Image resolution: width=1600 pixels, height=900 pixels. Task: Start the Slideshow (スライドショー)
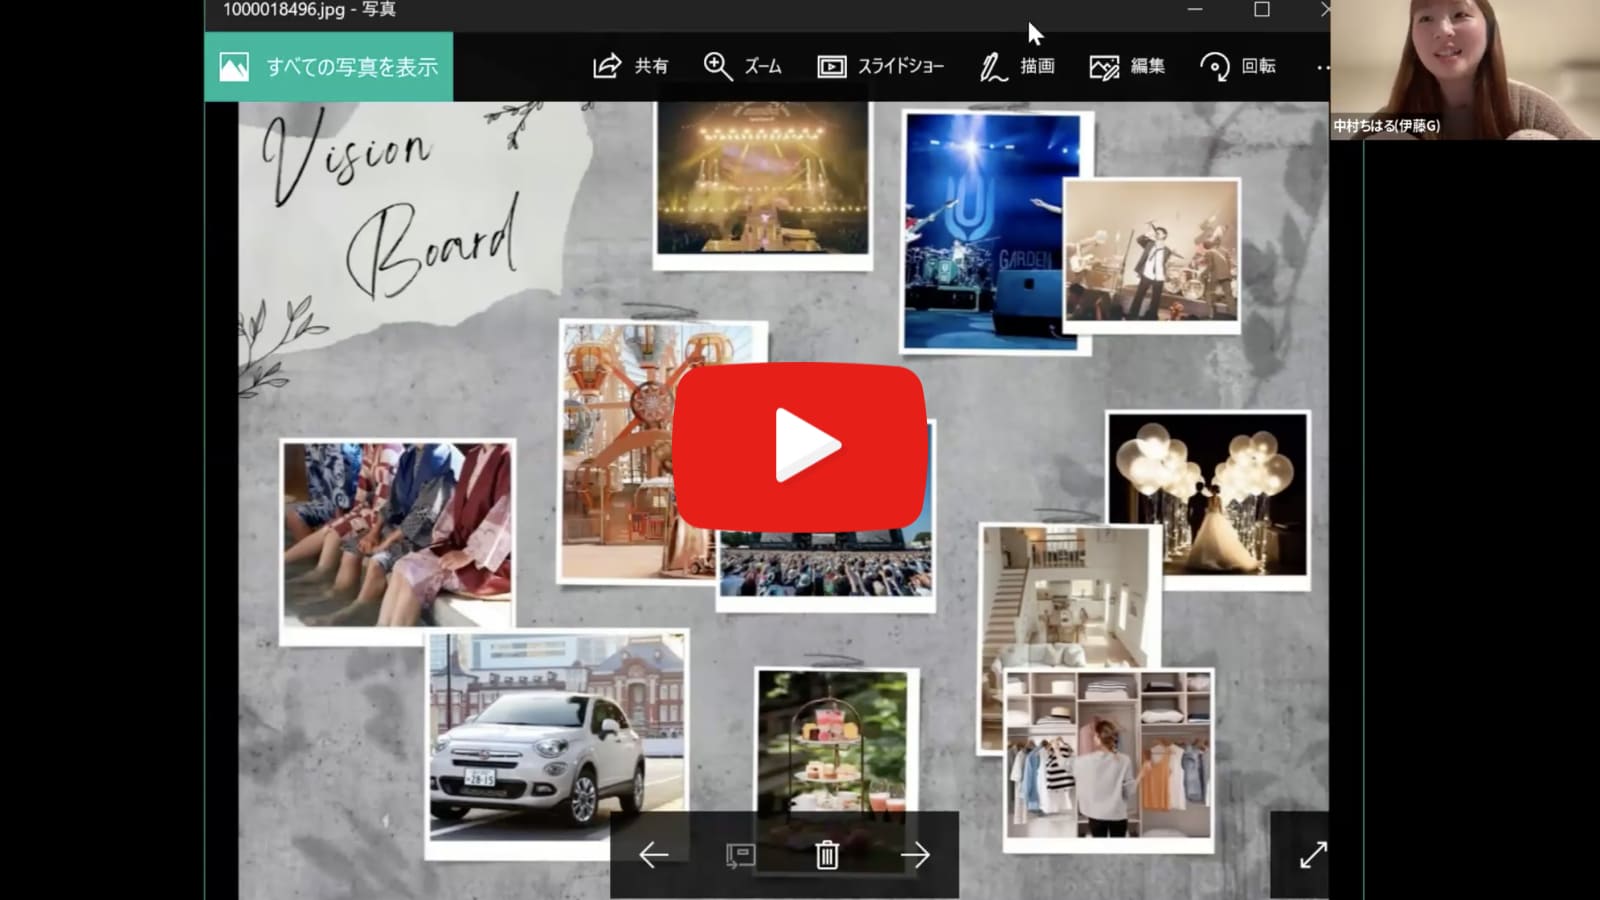coord(831,67)
